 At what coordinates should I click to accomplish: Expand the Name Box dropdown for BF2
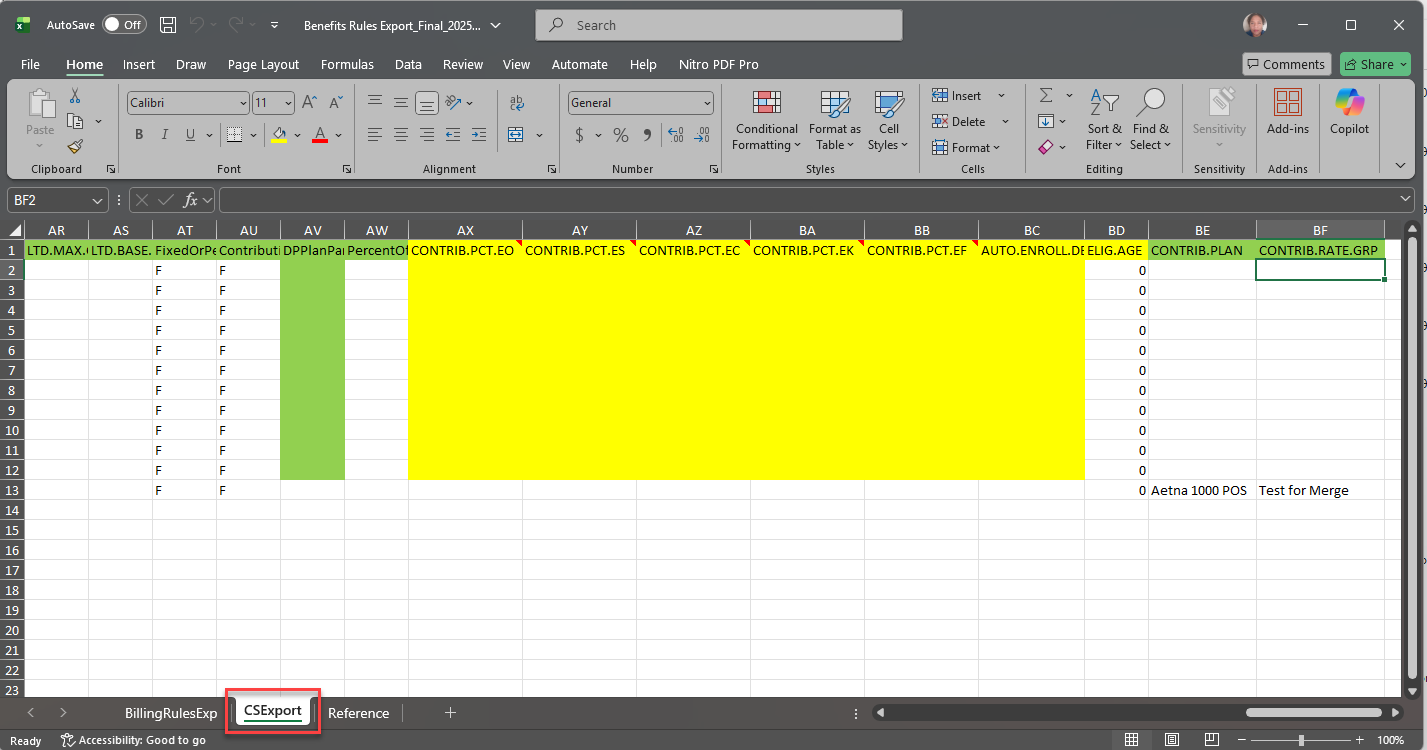coord(97,200)
